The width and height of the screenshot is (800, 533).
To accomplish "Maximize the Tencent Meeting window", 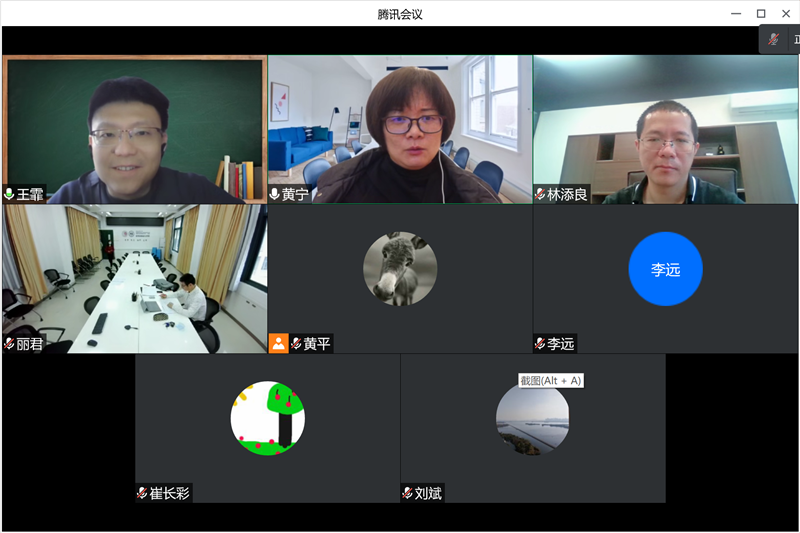I will click(x=760, y=13).
